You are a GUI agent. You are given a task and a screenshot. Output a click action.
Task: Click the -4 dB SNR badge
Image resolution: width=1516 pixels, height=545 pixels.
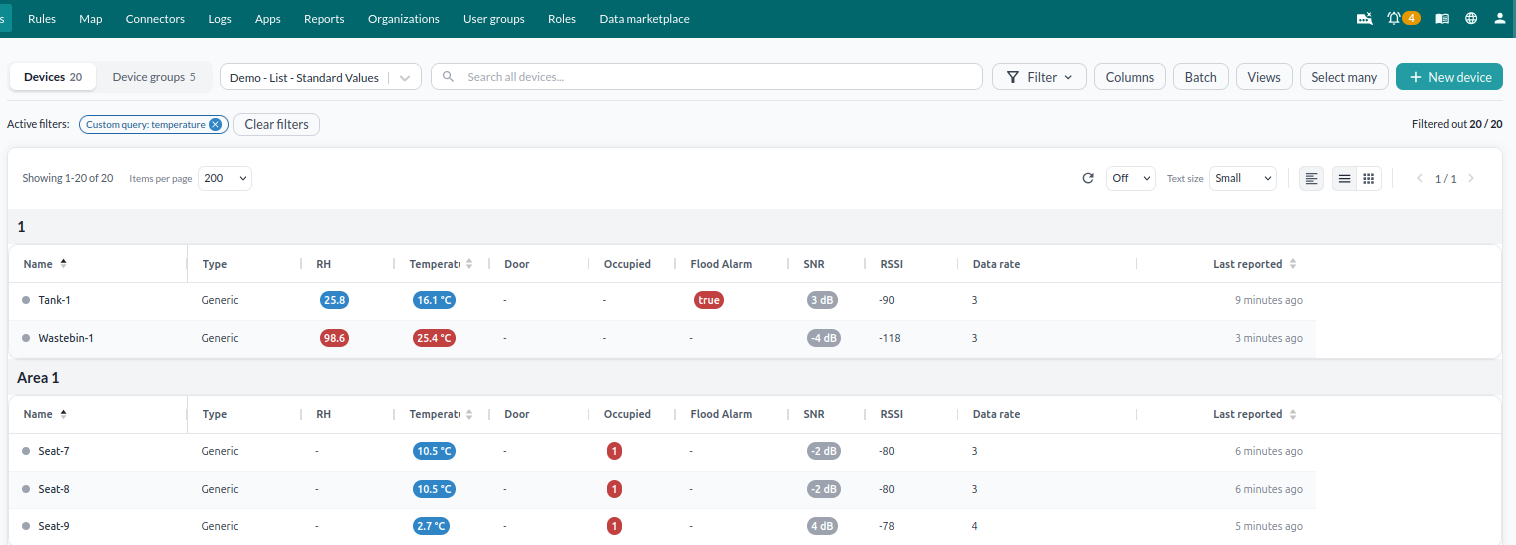coord(824,338)
